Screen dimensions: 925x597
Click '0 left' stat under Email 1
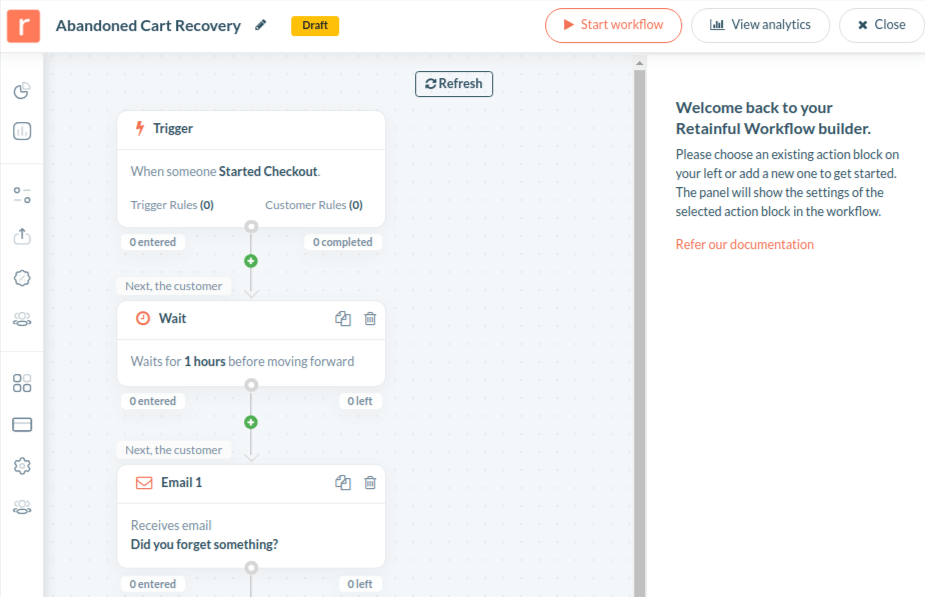[360, 584]
